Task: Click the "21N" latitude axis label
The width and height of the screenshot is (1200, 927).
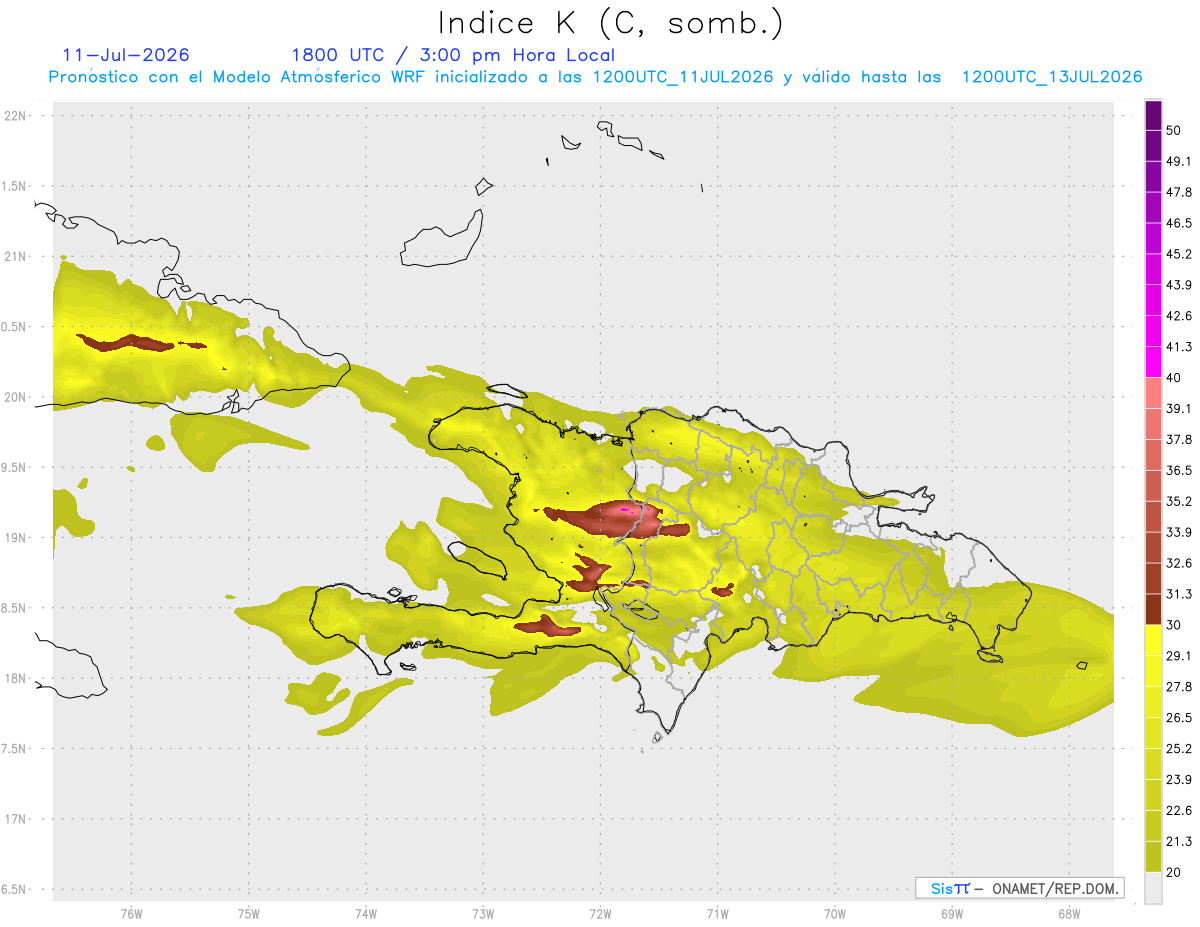Action: tap(16, 256)
